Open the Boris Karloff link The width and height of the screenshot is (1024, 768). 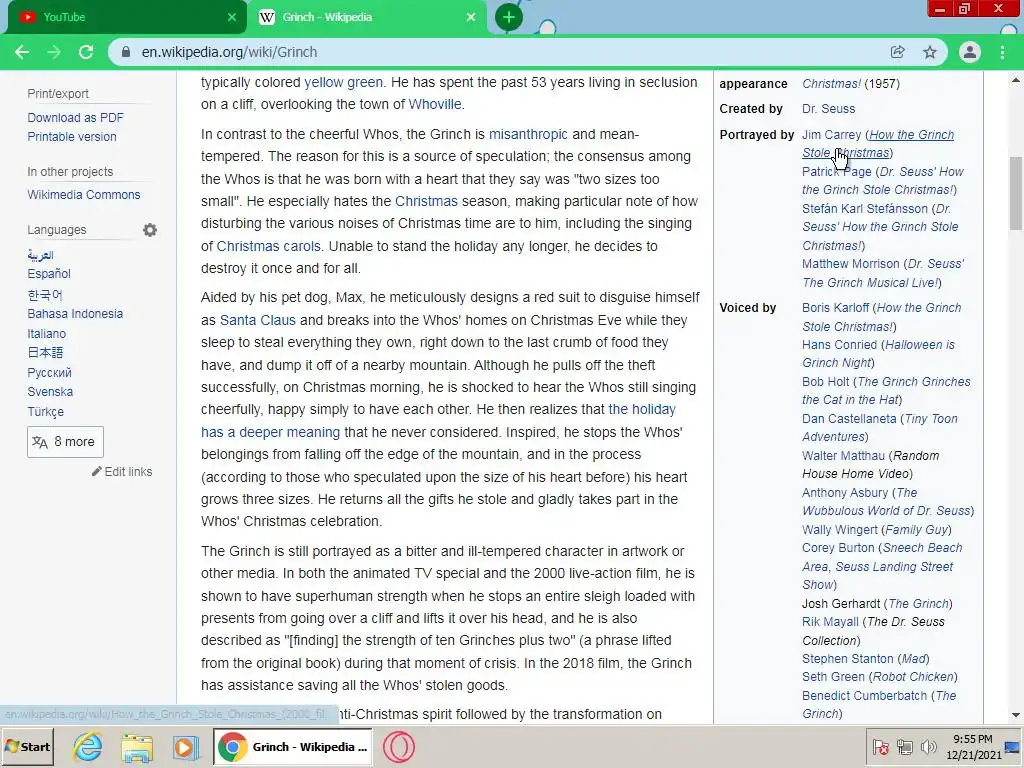pyautogui.click(x=836, y=308)
